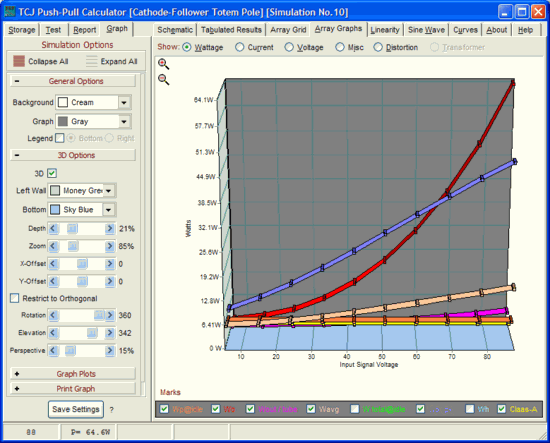Click Elevation left arrow

pyautogui.click(x=53, y=333)
